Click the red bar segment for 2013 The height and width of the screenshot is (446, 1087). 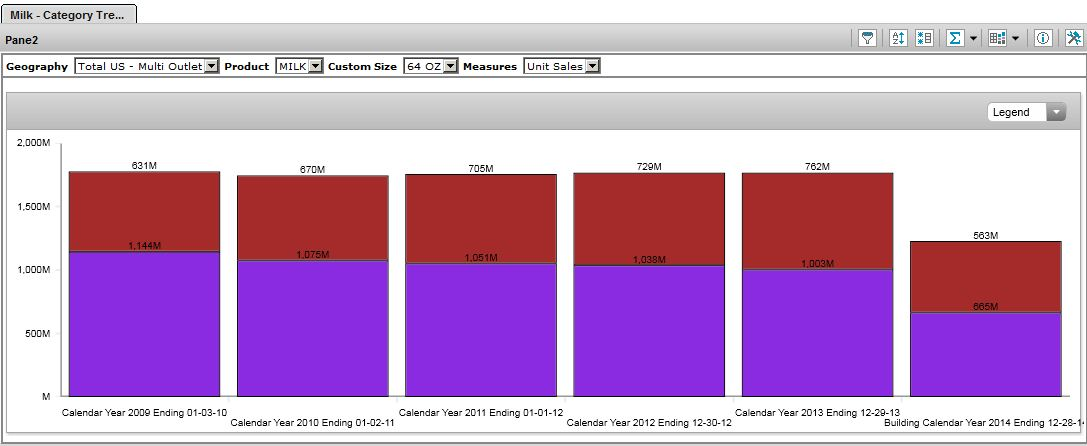(817, 221)
